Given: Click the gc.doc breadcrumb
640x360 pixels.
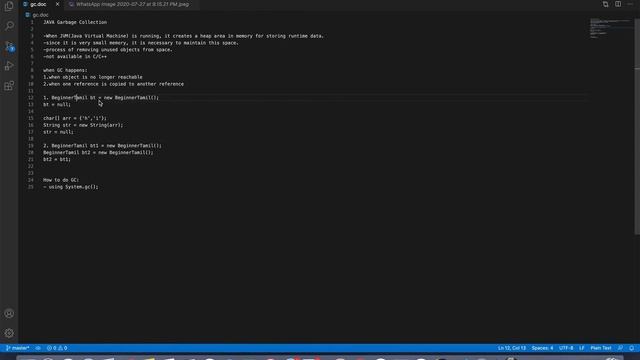Looking at the screenshot, I should [40, 15].
